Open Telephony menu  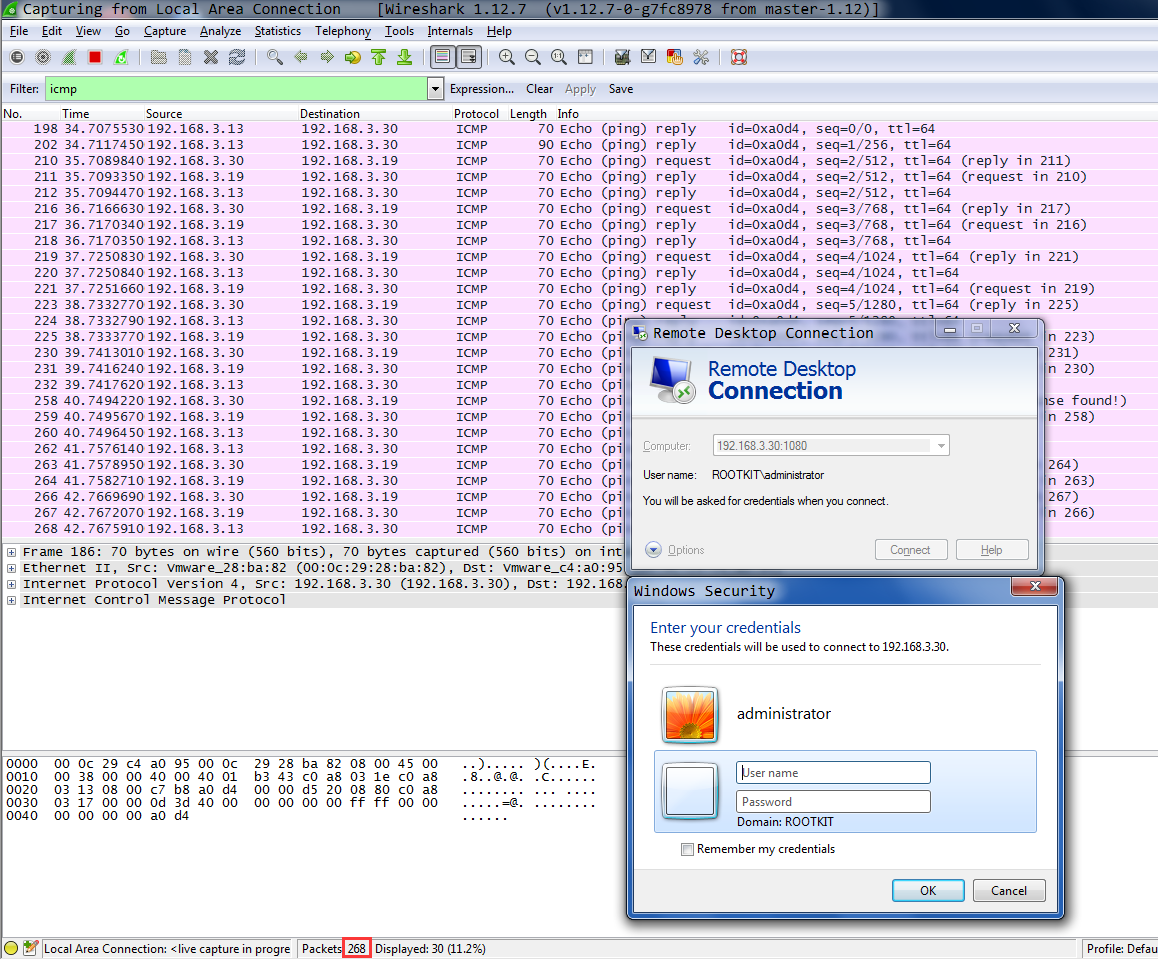coord(343,31)
